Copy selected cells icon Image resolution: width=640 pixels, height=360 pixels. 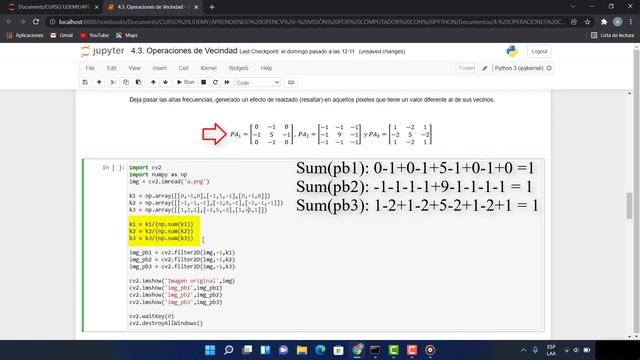click(126, 82)
